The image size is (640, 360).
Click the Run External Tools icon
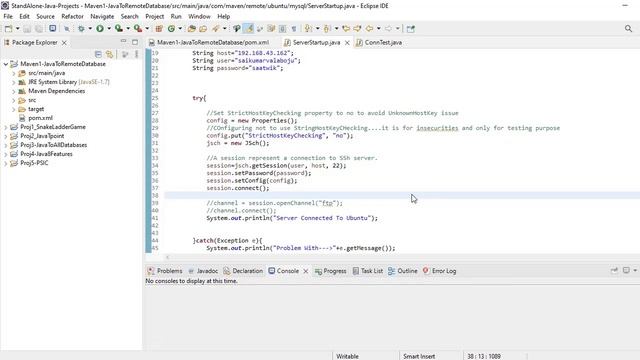pos(138,29)
